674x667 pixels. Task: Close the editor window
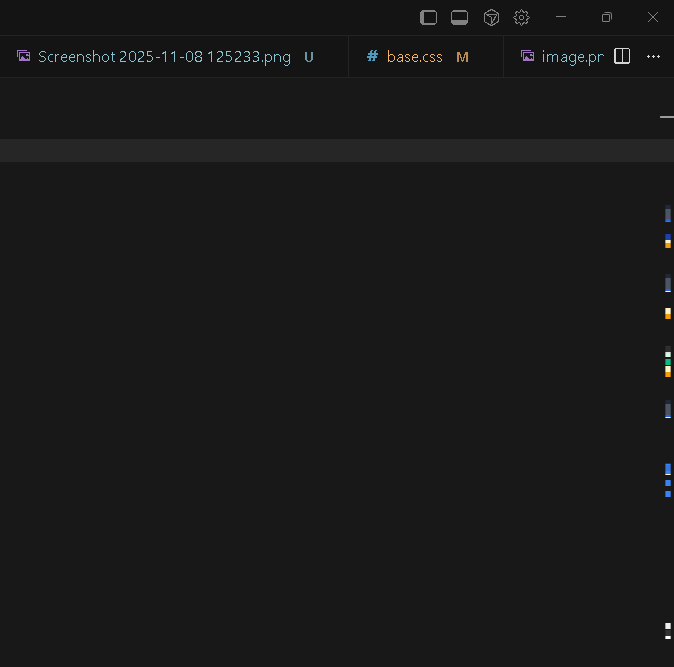[x=652, y=17]
